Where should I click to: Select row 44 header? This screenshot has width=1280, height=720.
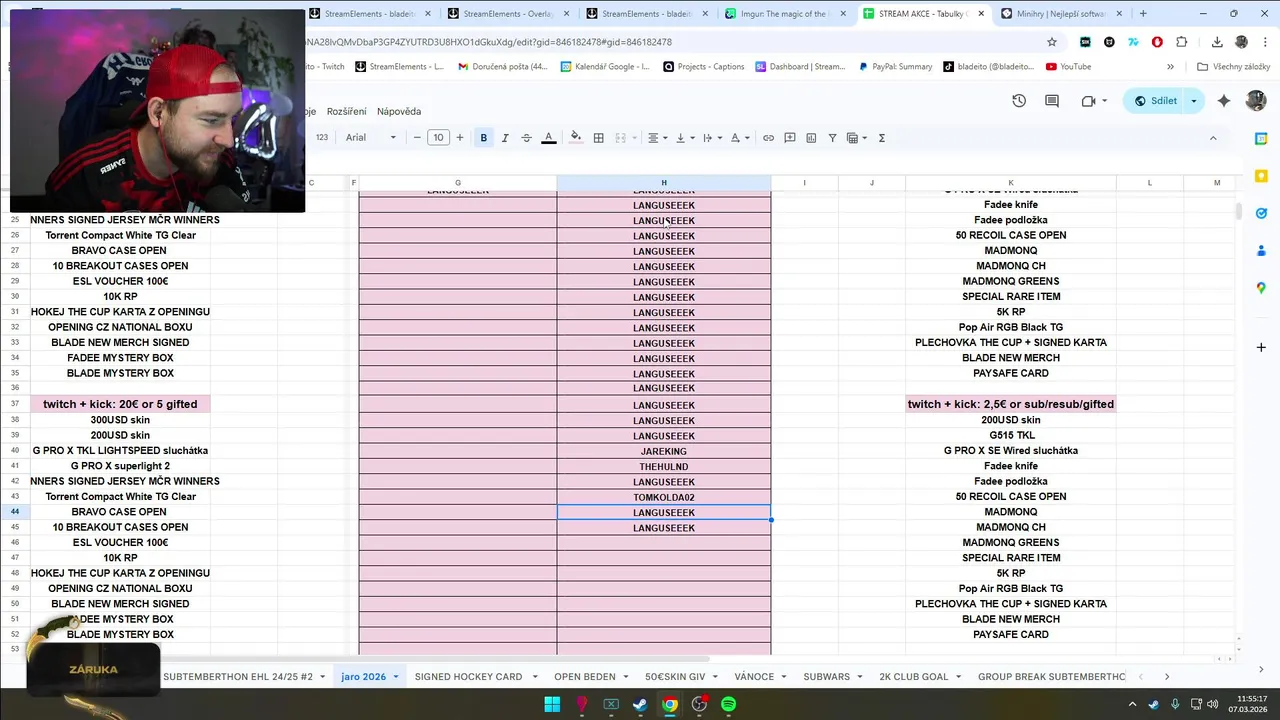tap(15, 512)
